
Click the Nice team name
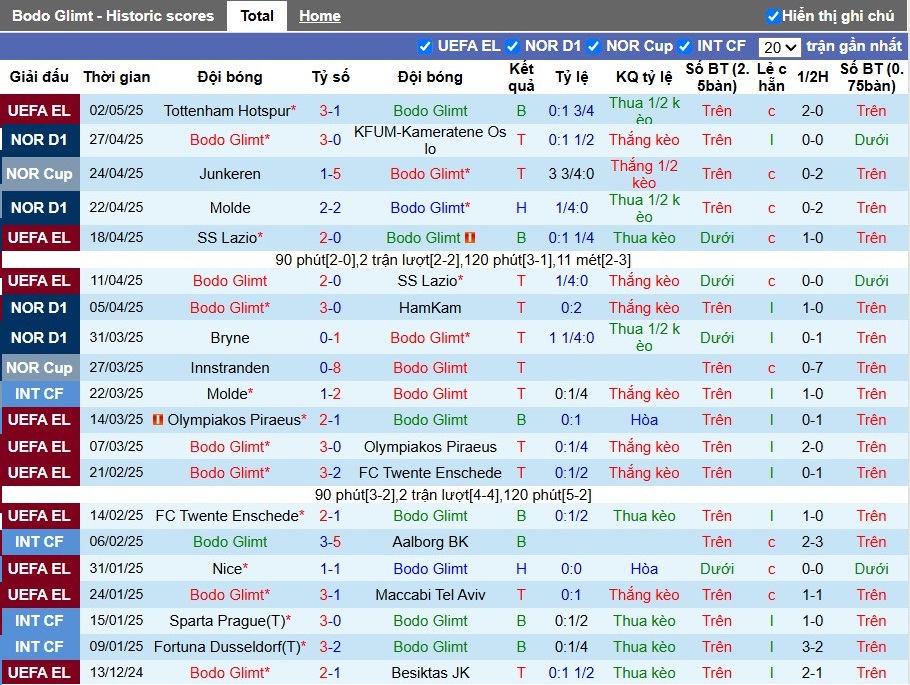click(x=227, y=568)
